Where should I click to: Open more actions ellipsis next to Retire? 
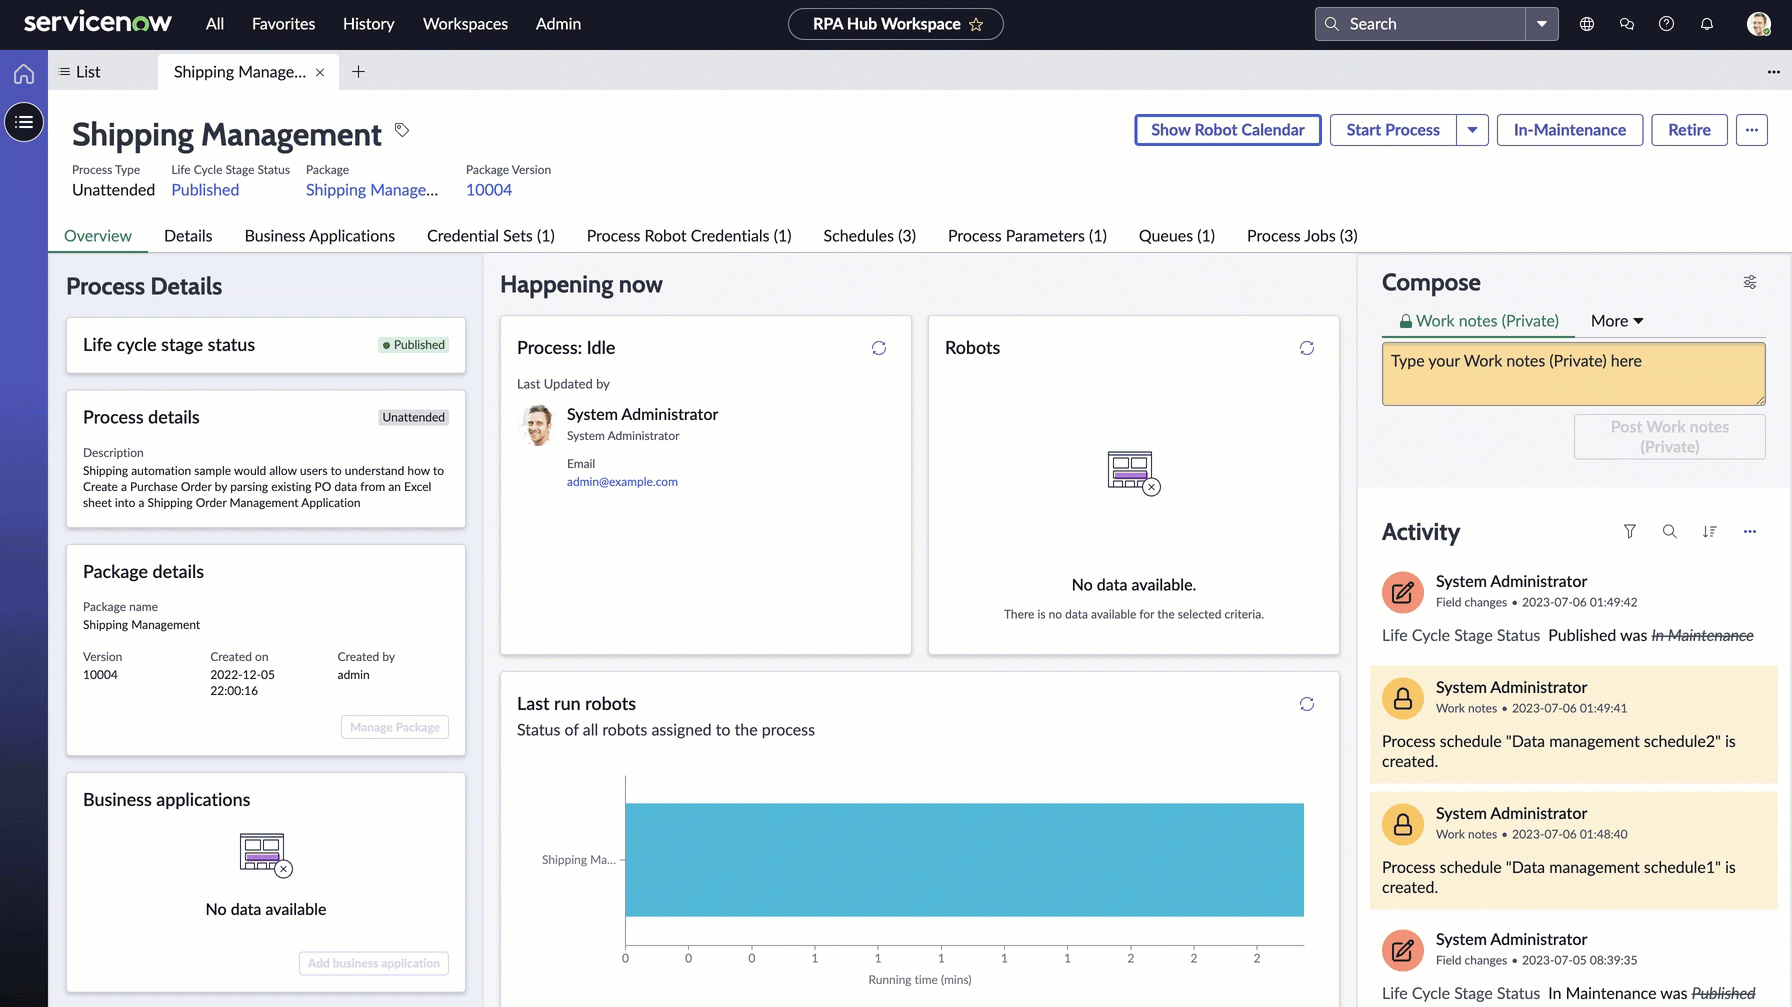coord(1752,130)
